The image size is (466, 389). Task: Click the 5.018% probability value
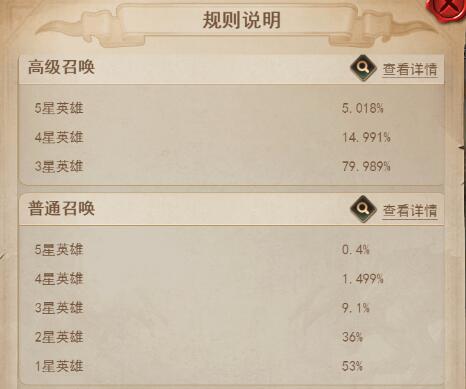click(x=363, y=108)
